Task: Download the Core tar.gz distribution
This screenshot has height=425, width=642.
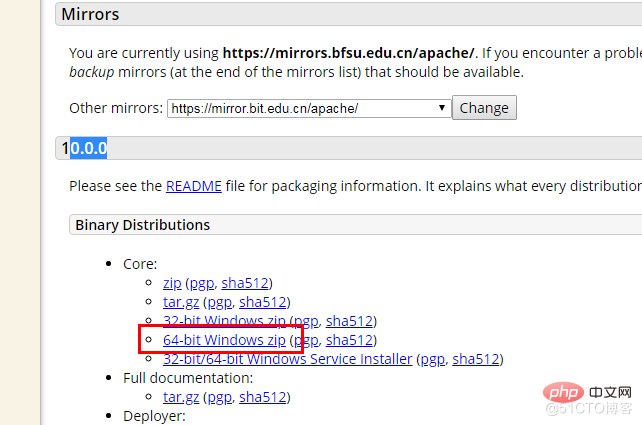Action: [181, 302]
